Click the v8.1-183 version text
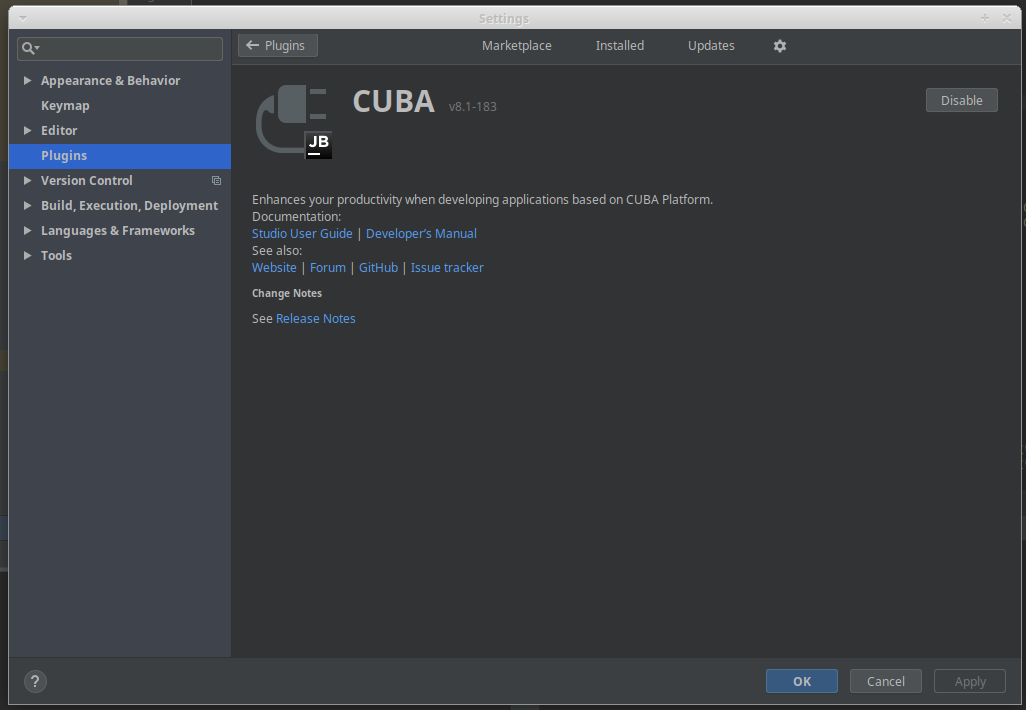The image size is (1026, 710). coord(472,107)
